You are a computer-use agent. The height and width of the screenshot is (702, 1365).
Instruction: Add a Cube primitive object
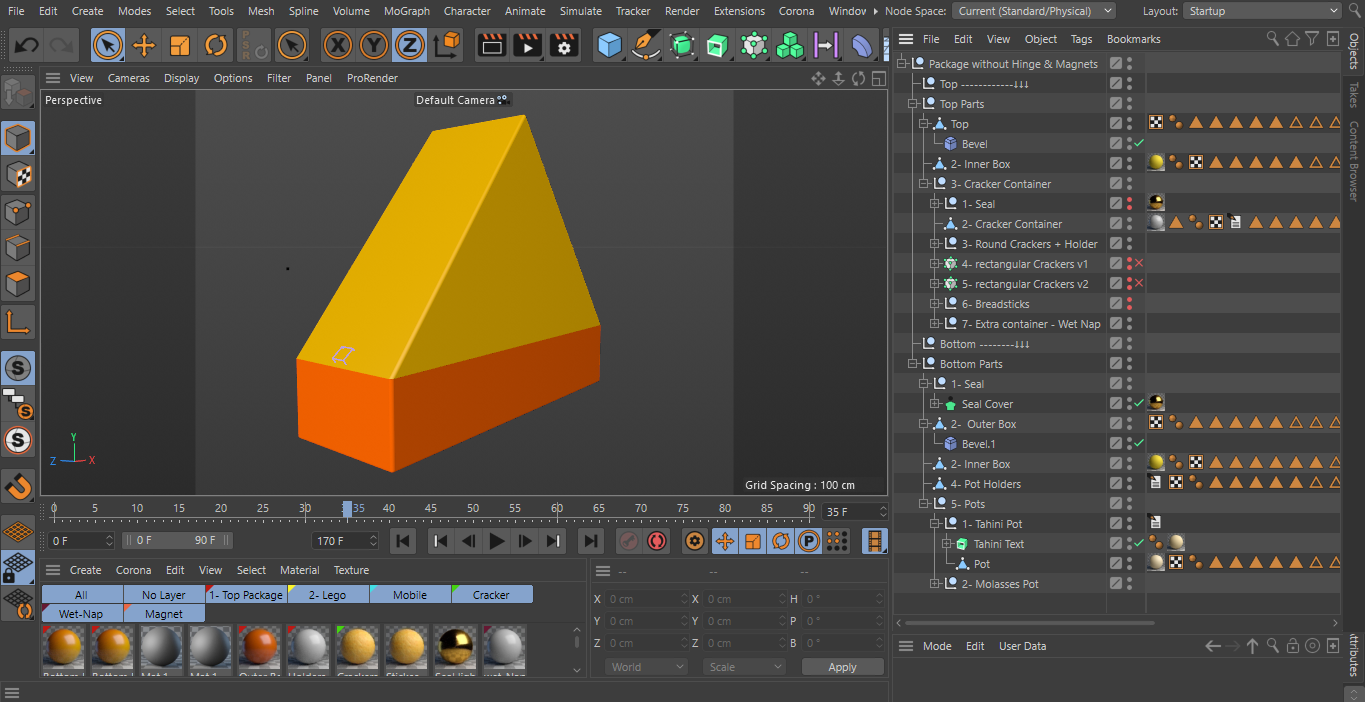coord(610,45)
